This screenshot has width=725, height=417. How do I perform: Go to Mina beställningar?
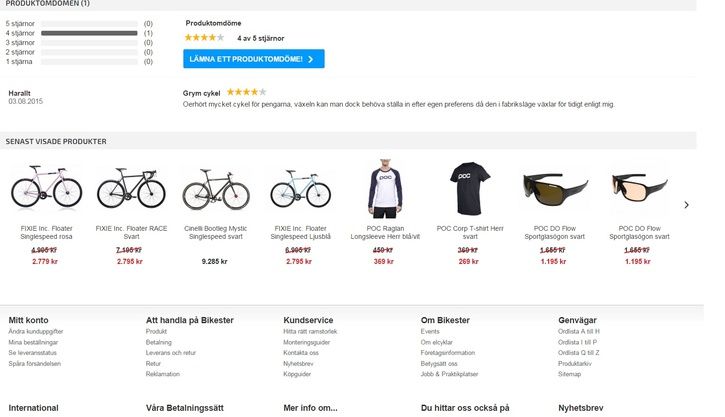point(33,342)
